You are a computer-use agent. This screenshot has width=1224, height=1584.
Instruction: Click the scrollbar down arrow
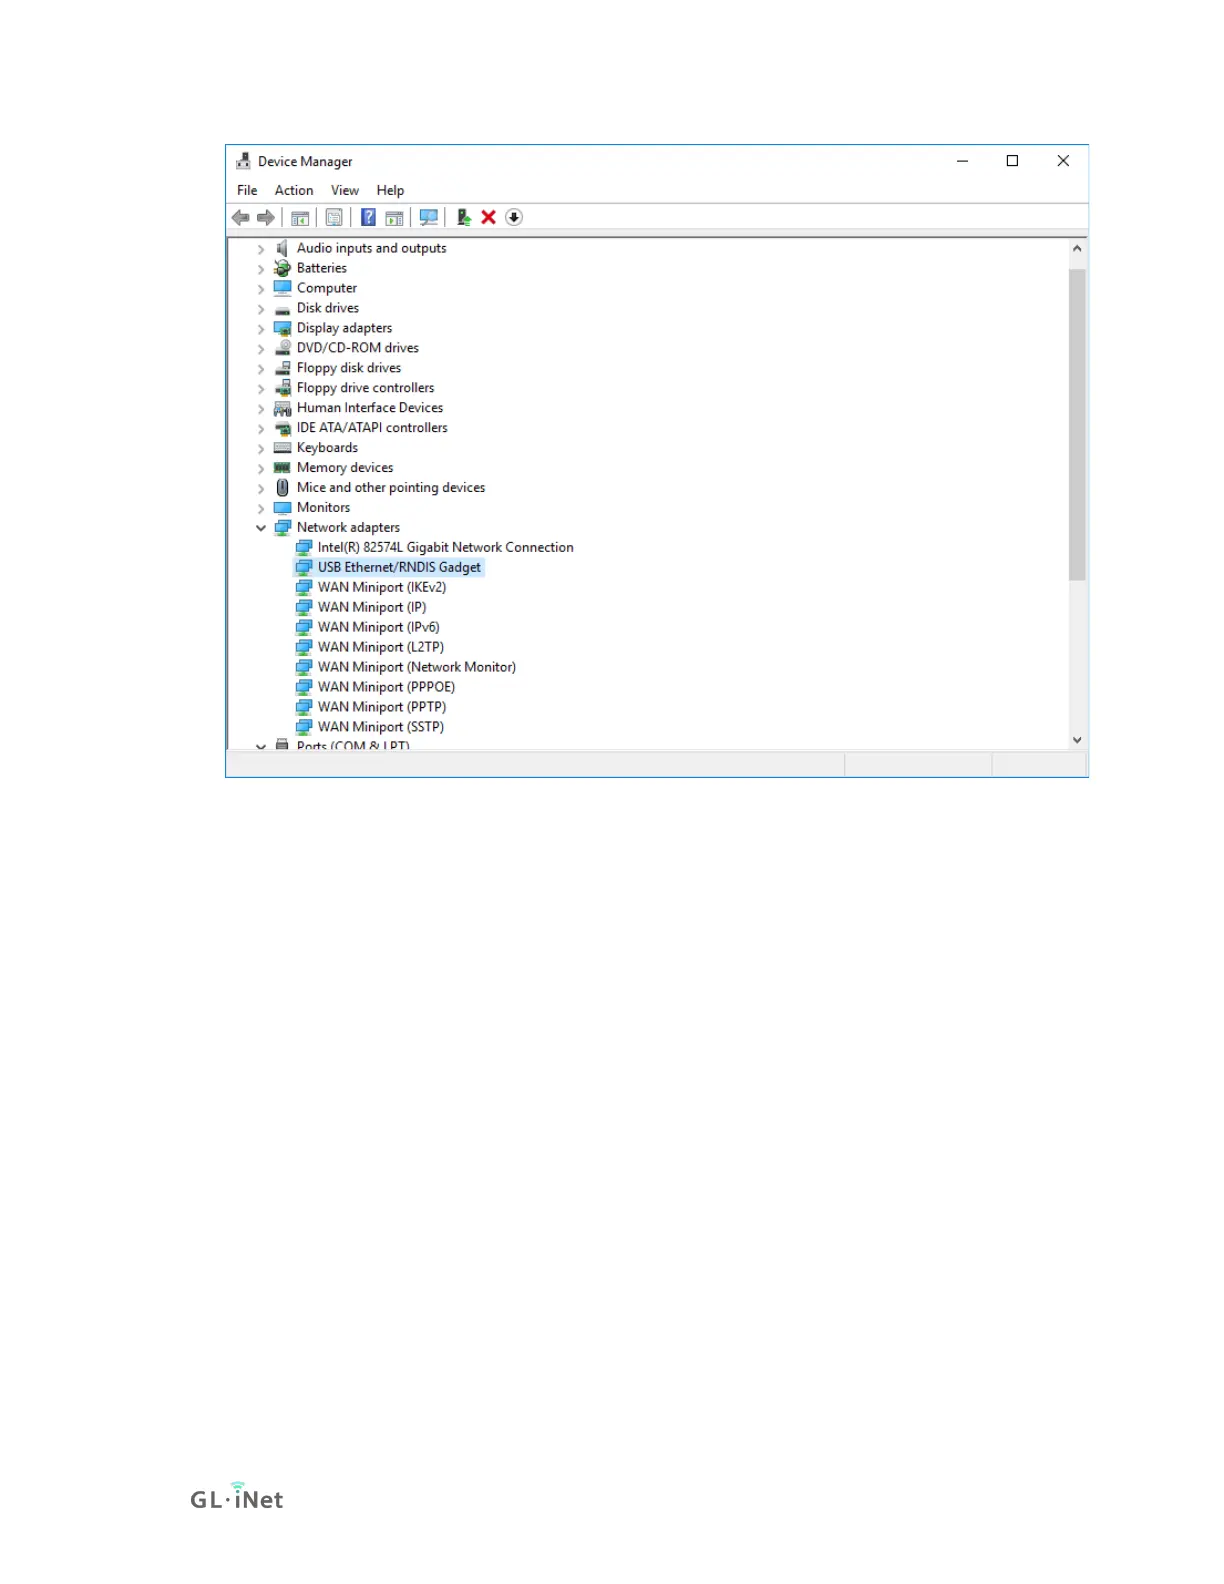click(x=1077, y=740)
